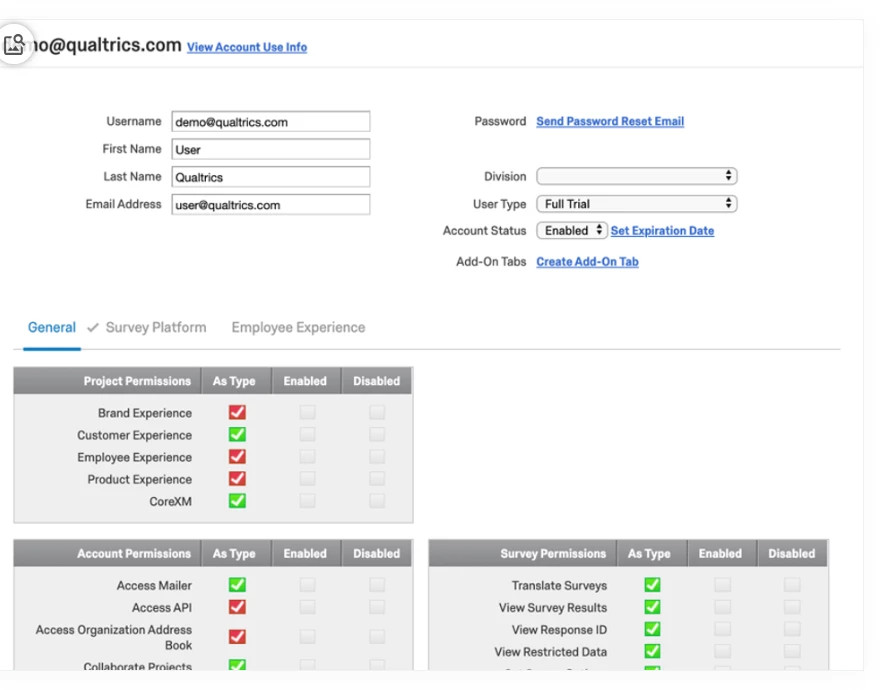Click the Account Permissions header text
This screenshot has height=690, width=884.
[x=134, y=554]
